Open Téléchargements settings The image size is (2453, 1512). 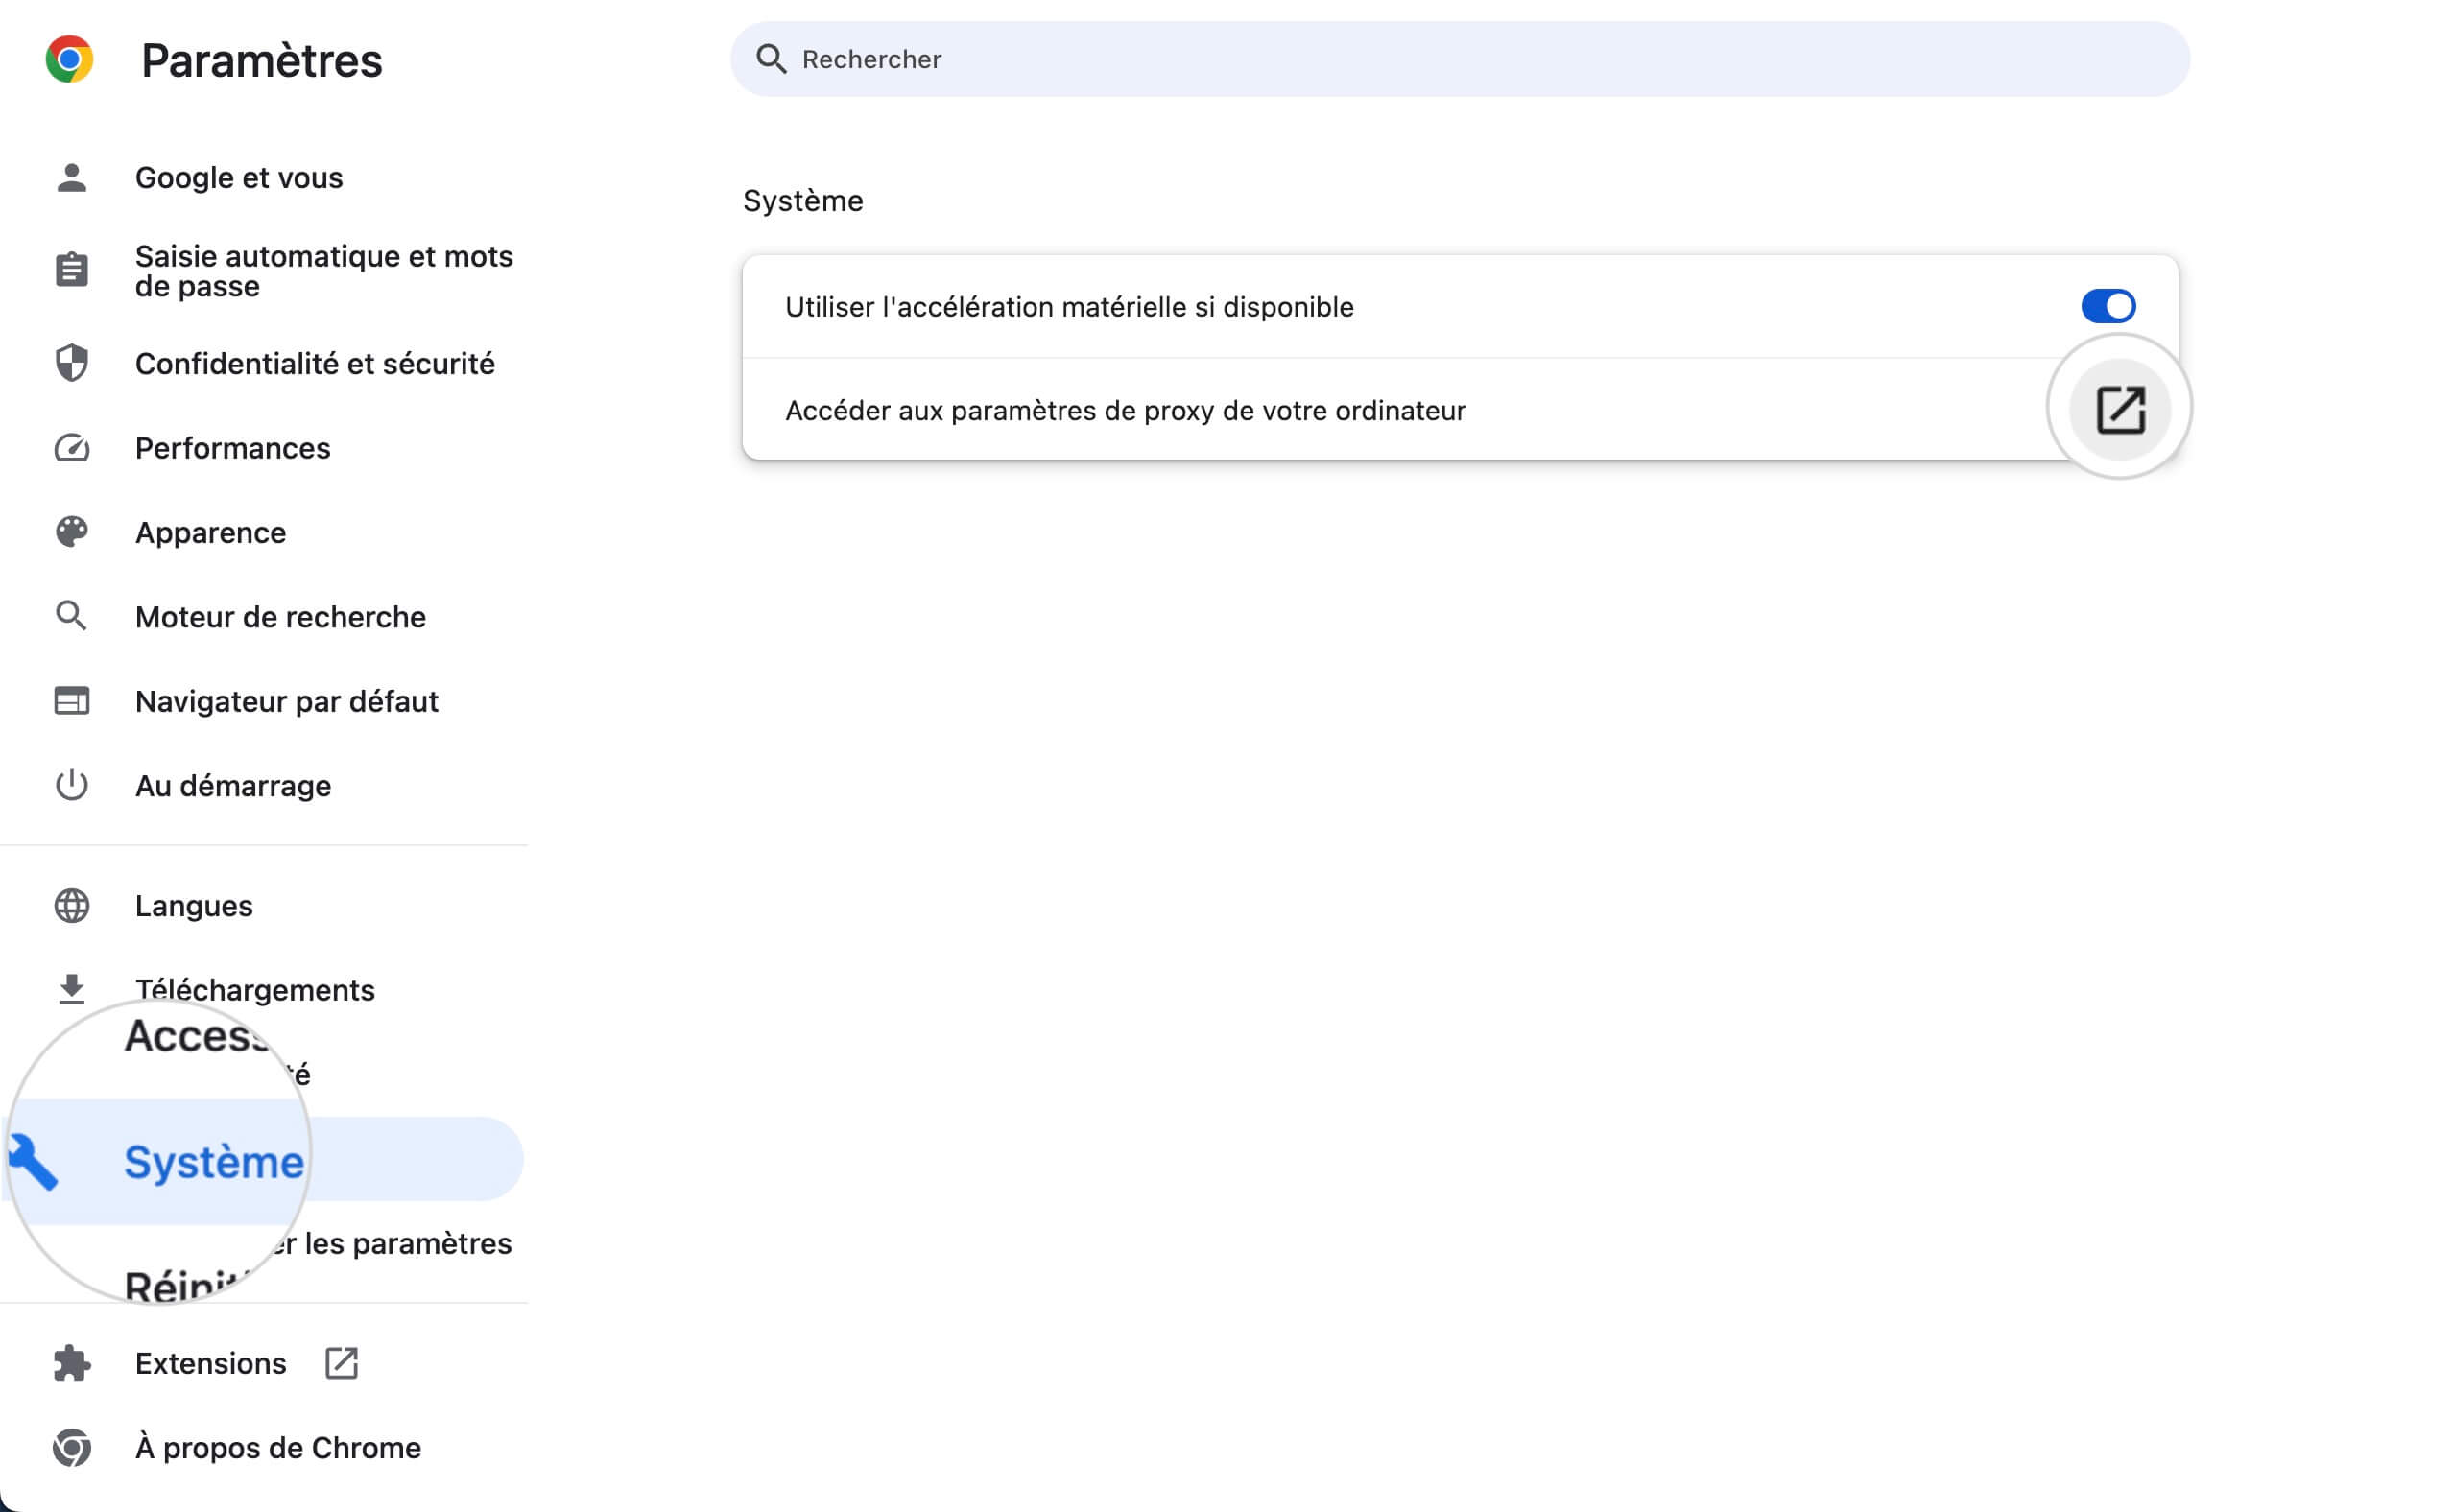pos(255,989)
